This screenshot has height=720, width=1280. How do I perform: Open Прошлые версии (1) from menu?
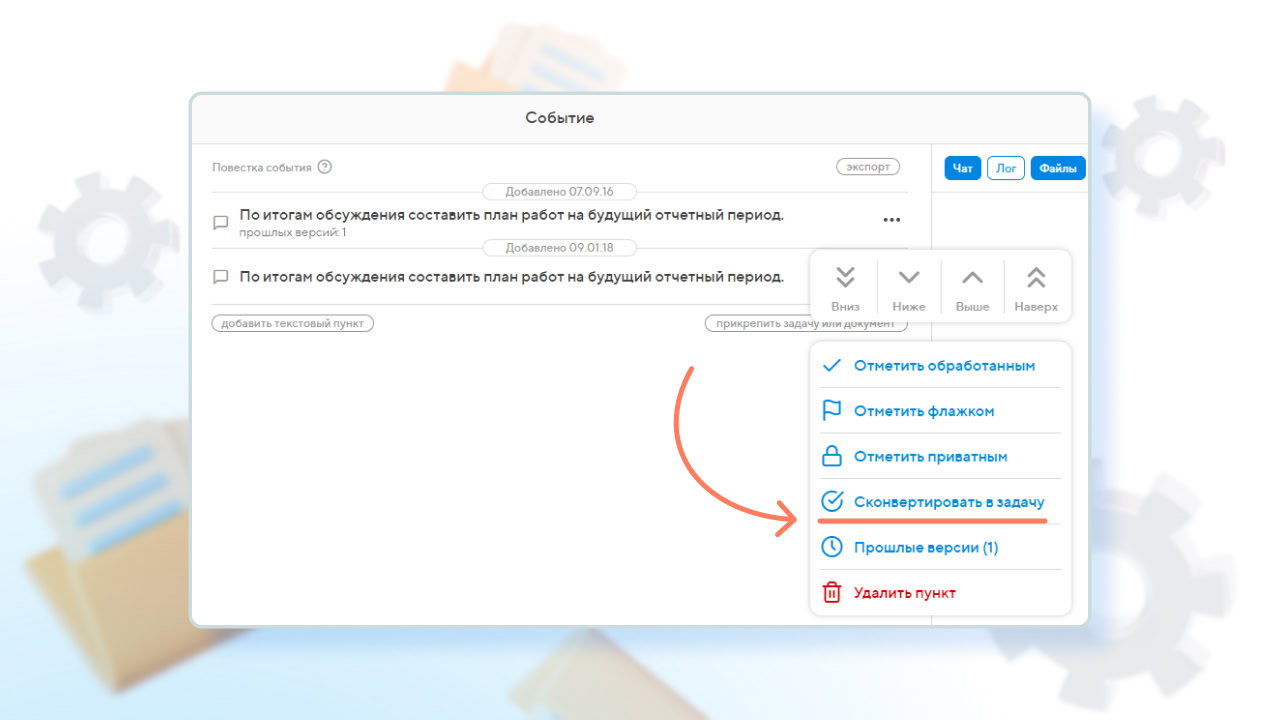point(925,548)
